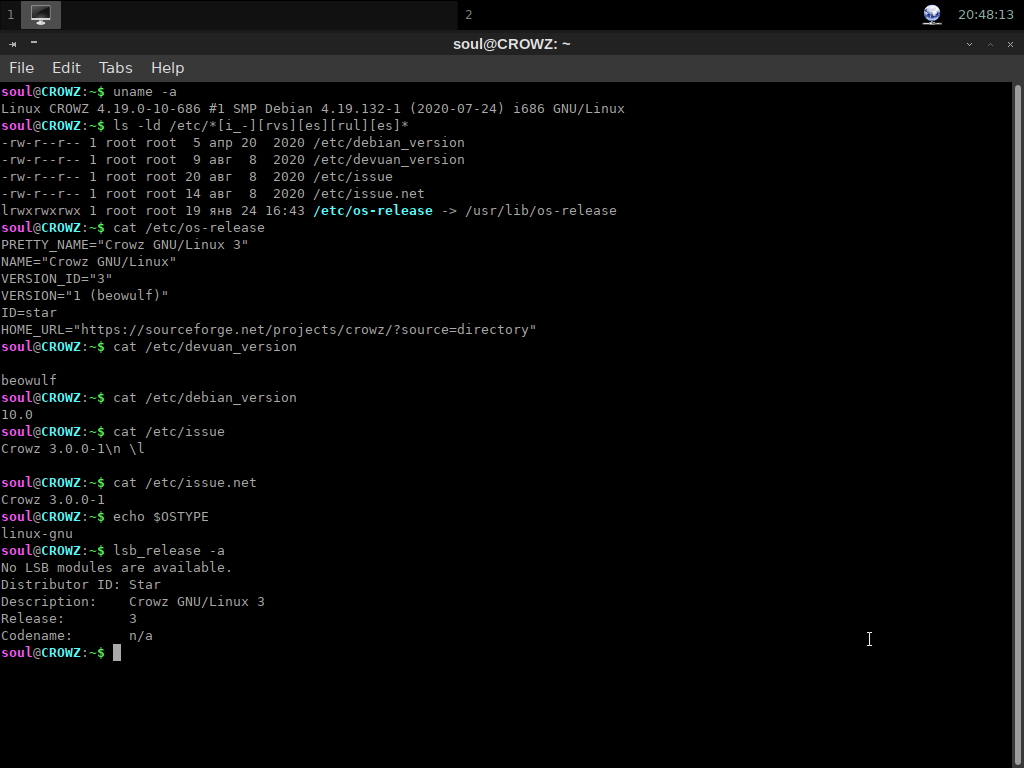Click the cat /etc/issue.net command
Image resolution: width=1024 pixels, height=768 pixels.
[185, 483]
